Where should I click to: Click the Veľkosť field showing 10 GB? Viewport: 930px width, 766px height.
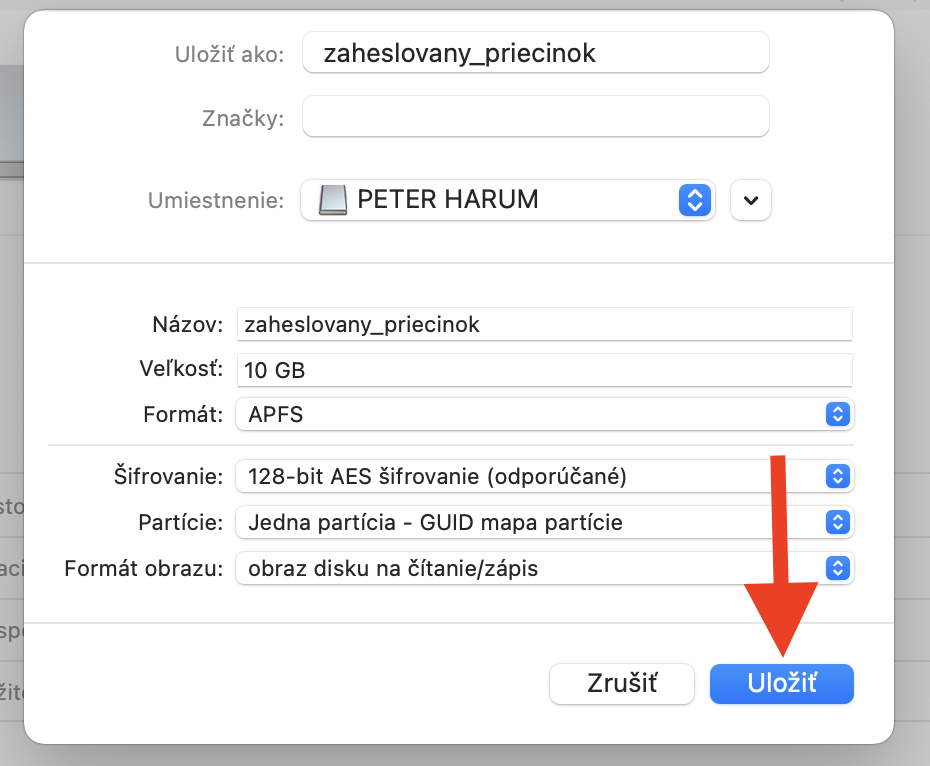point(544,370)
